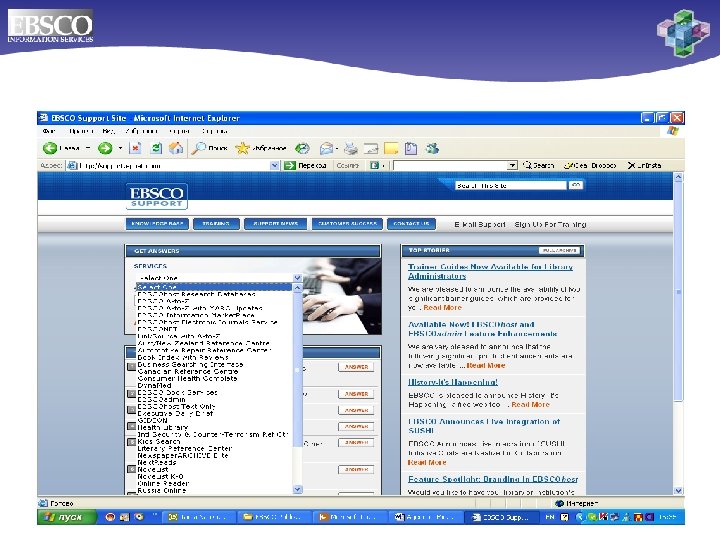
Task: Open the Search (Поиск) magnifier button
Action: 209,148
